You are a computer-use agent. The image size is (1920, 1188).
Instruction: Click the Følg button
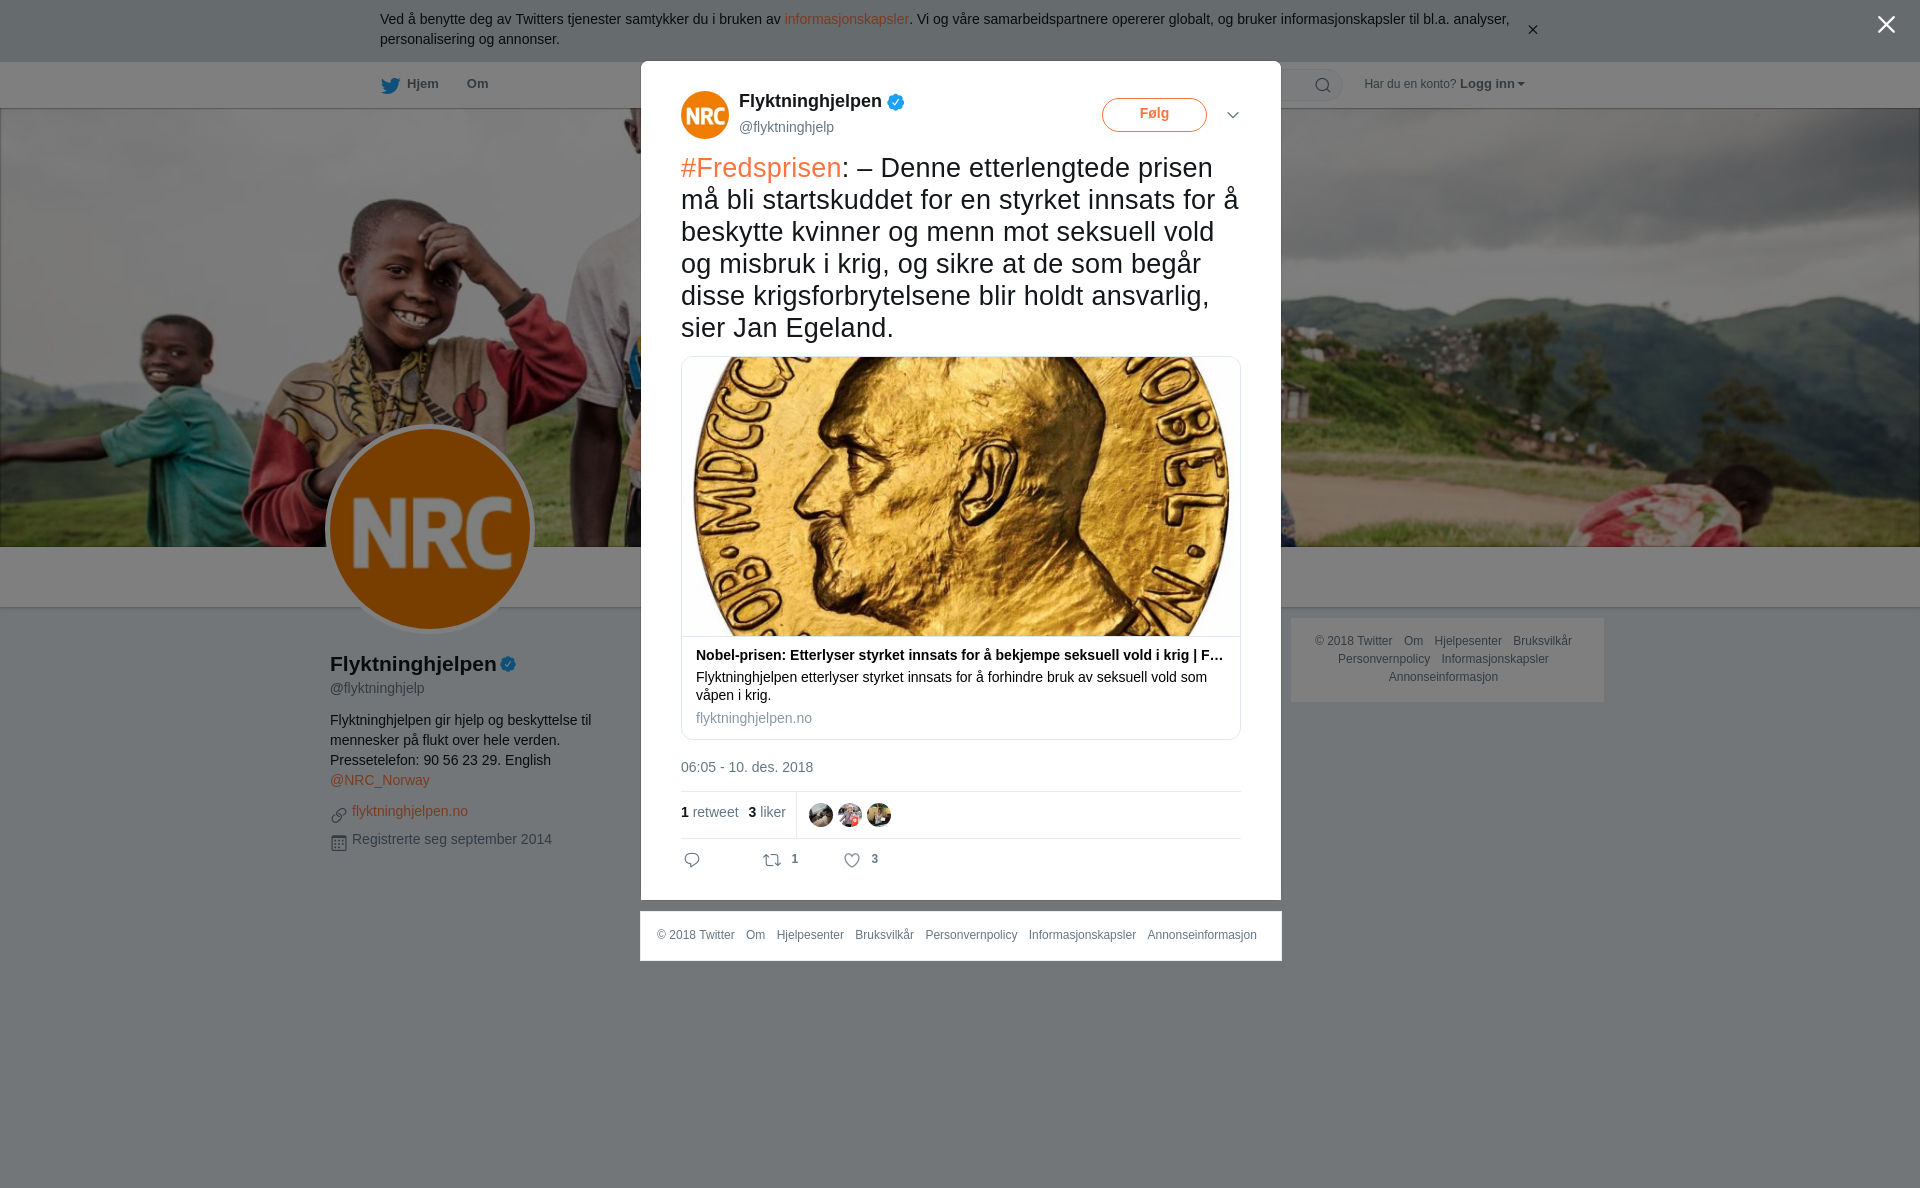(1154, 114)
